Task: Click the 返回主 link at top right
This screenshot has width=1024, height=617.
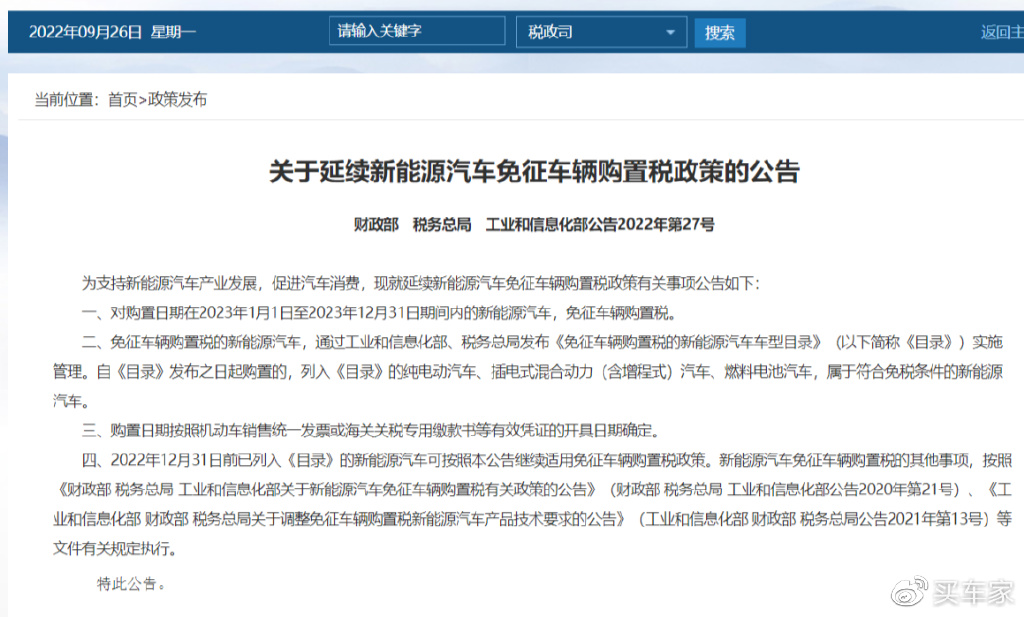Action: coord(1002,32)
